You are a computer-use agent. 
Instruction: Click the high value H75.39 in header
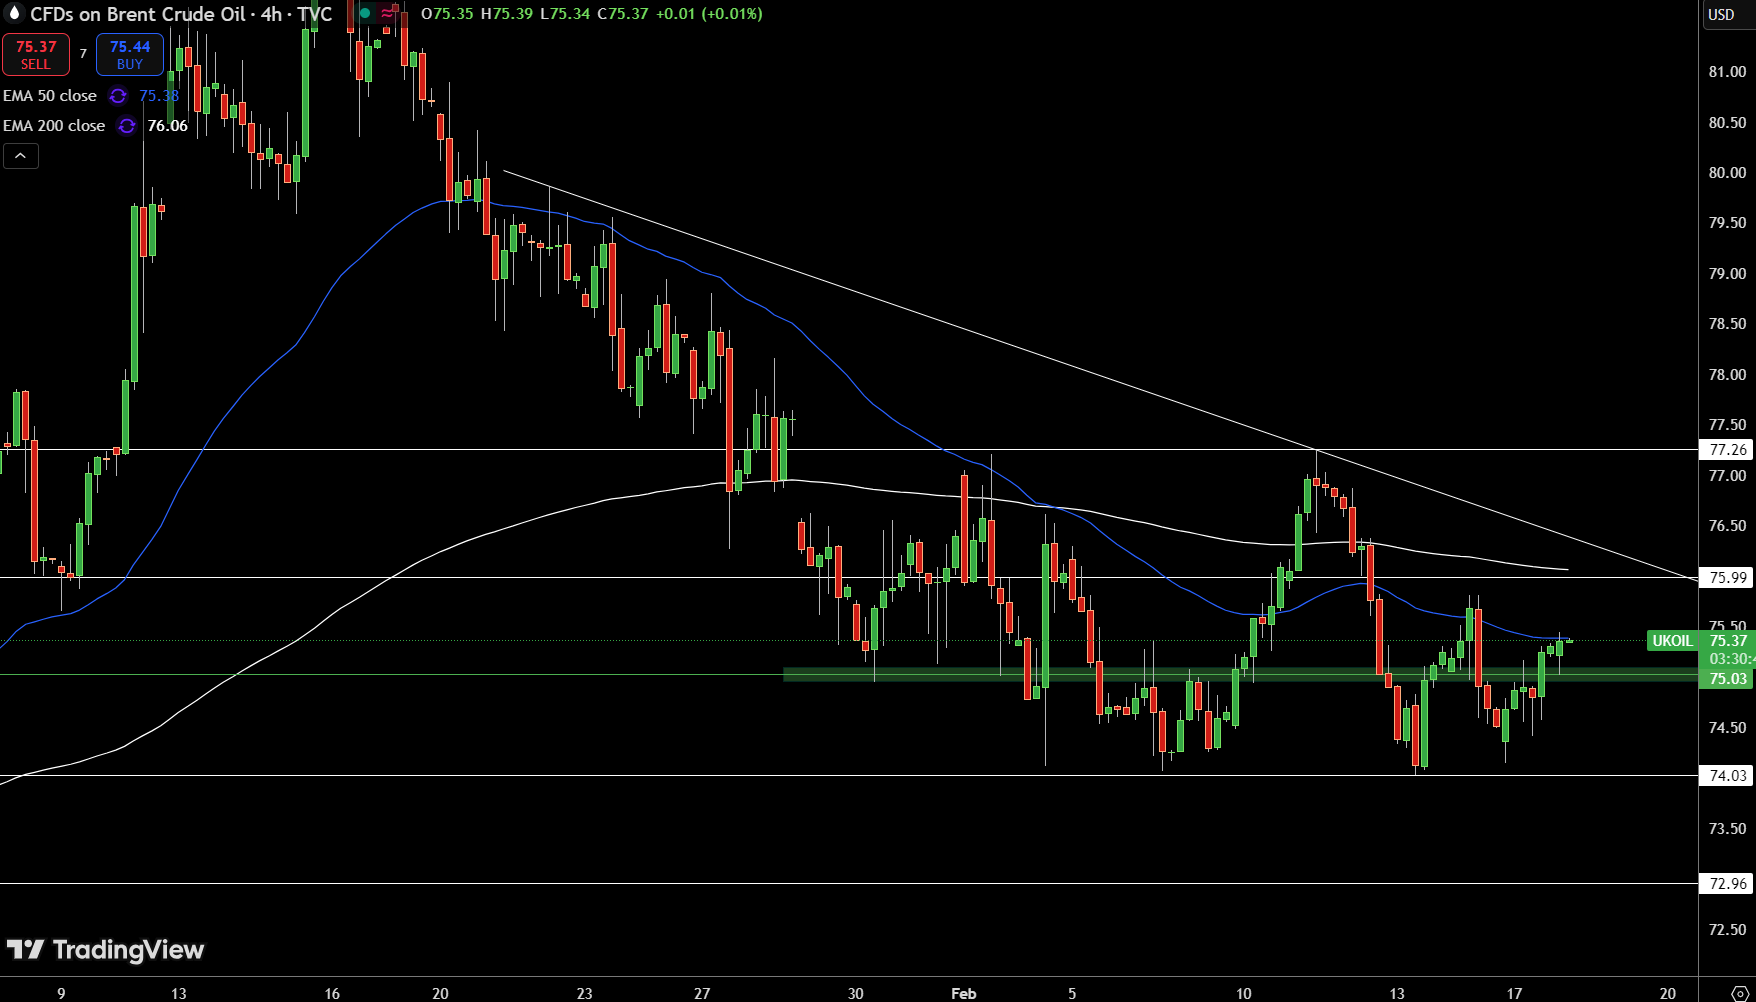pyautogui.click(x=507, y=14)
